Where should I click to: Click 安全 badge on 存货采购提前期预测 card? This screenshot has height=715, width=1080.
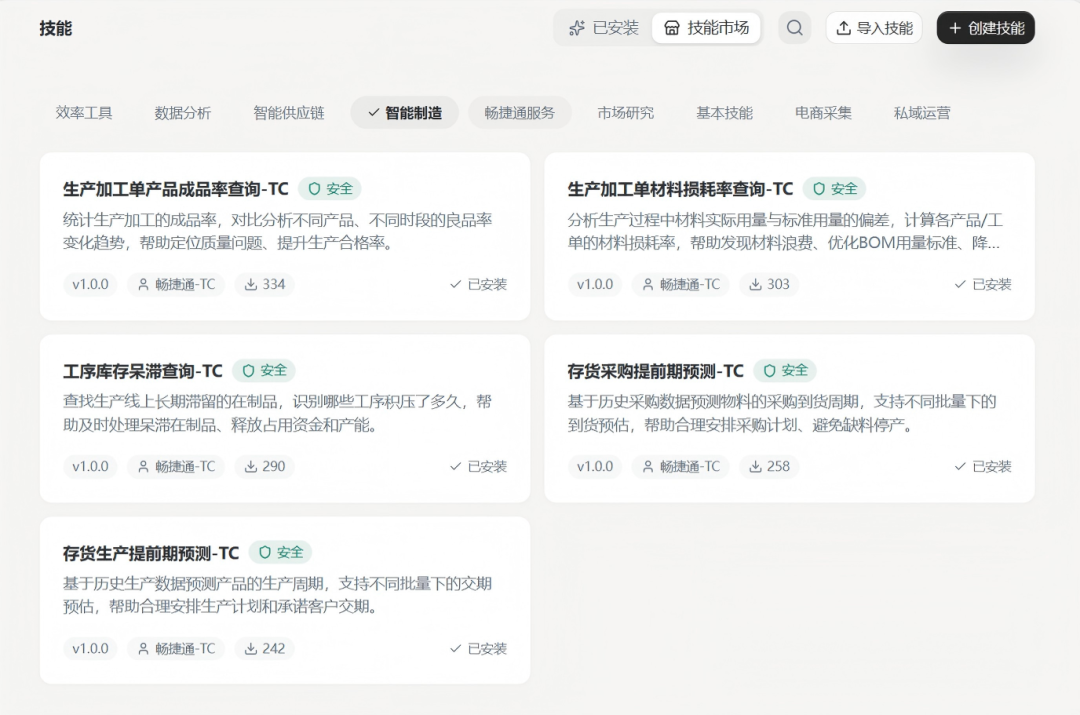click(785, 371)
